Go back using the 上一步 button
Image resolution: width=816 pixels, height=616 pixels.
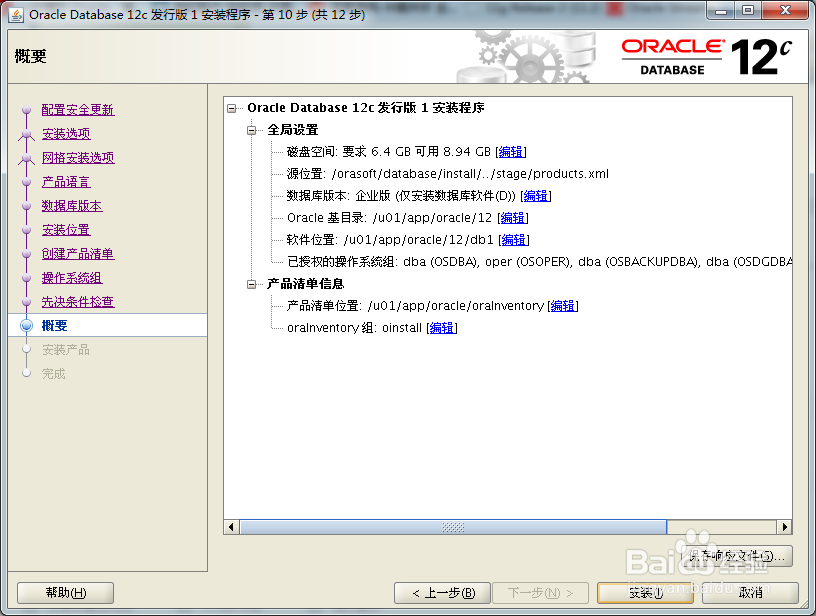tap(443, 593)
